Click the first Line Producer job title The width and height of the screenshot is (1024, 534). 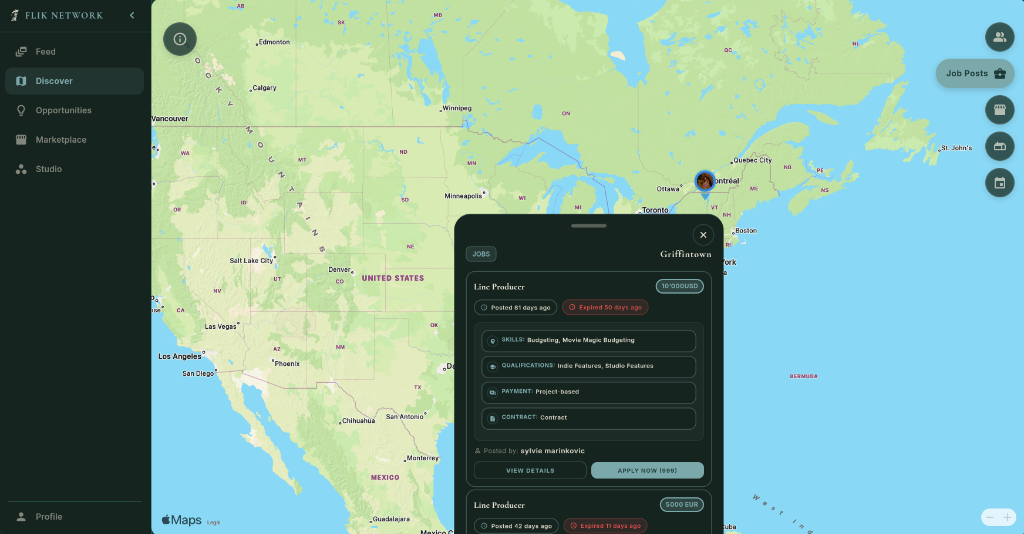click(499, 287)
